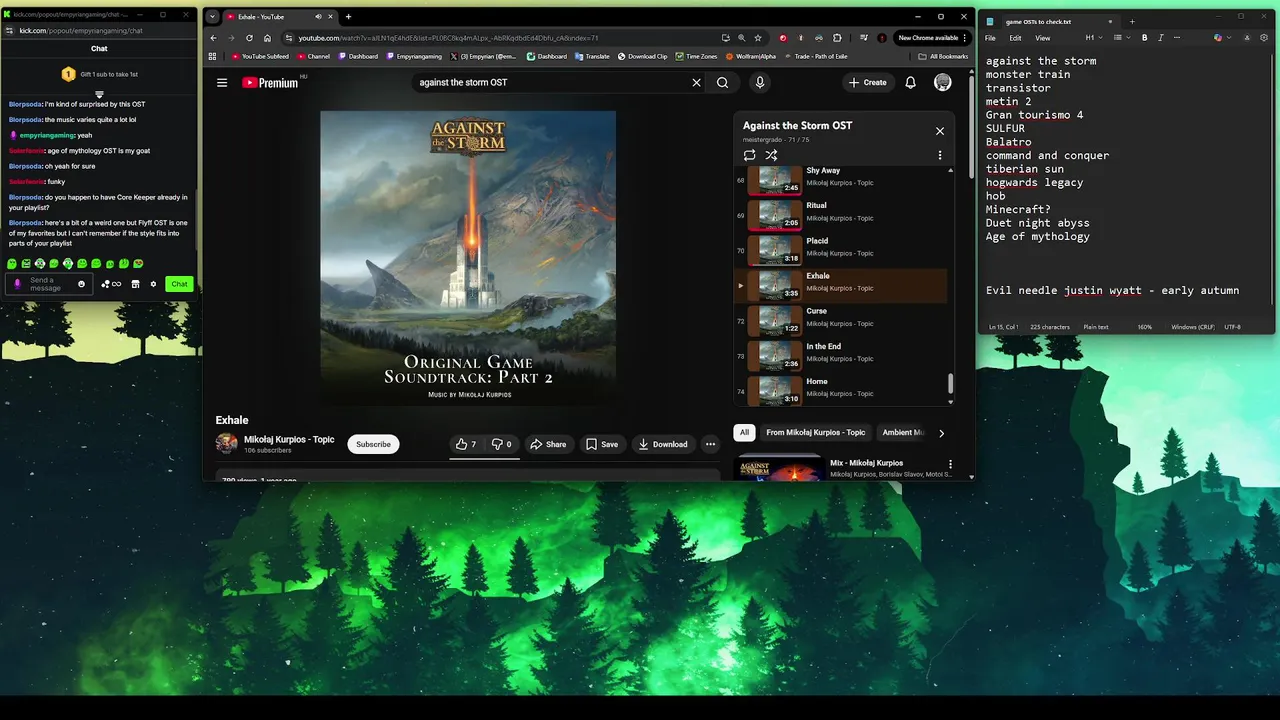Click the green Chat send button

point(179,284)
